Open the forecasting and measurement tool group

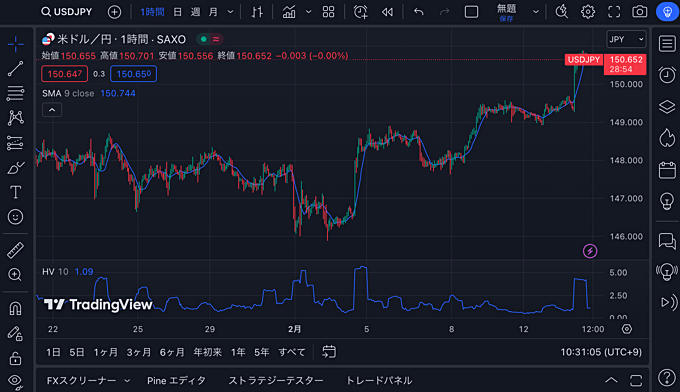(16, 143)
